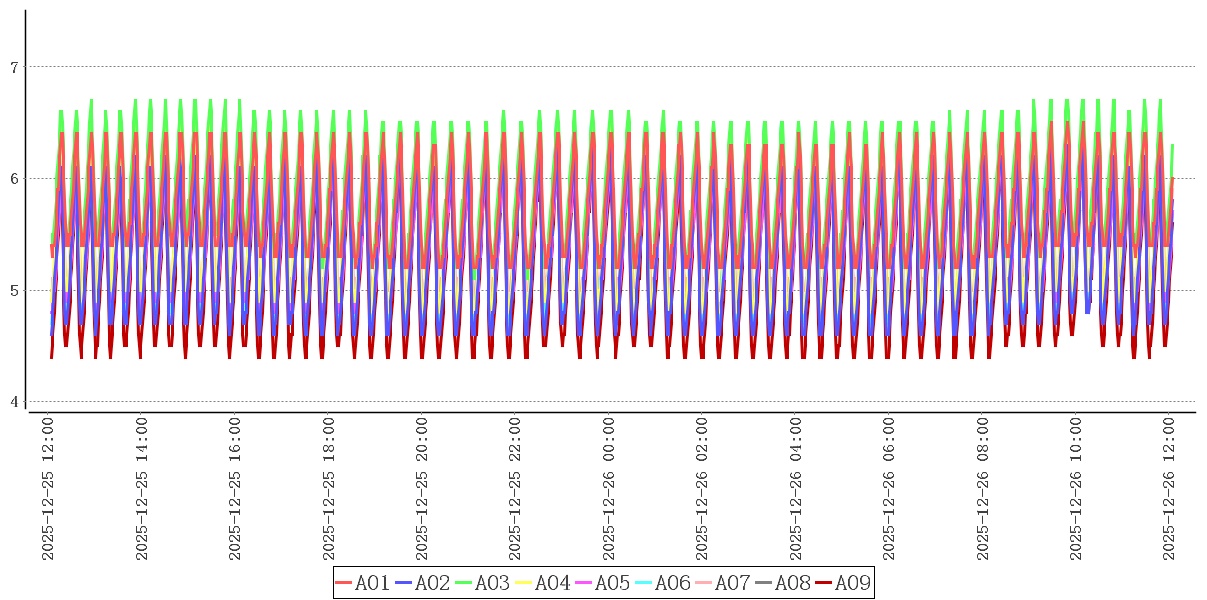Screen dimensions: 1207x600
Task: Select the y-axis value 5 label
Action: click(x=14, y=291)
